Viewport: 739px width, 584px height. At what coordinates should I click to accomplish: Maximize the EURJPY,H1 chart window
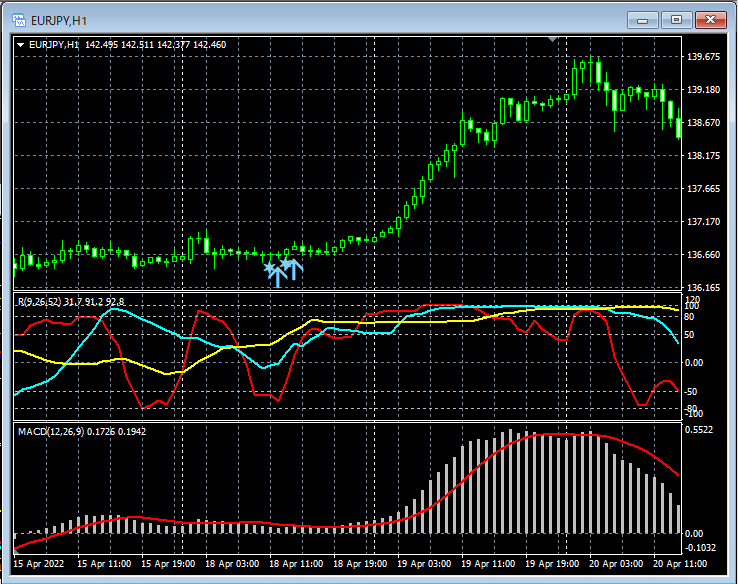tap(677, 19)
